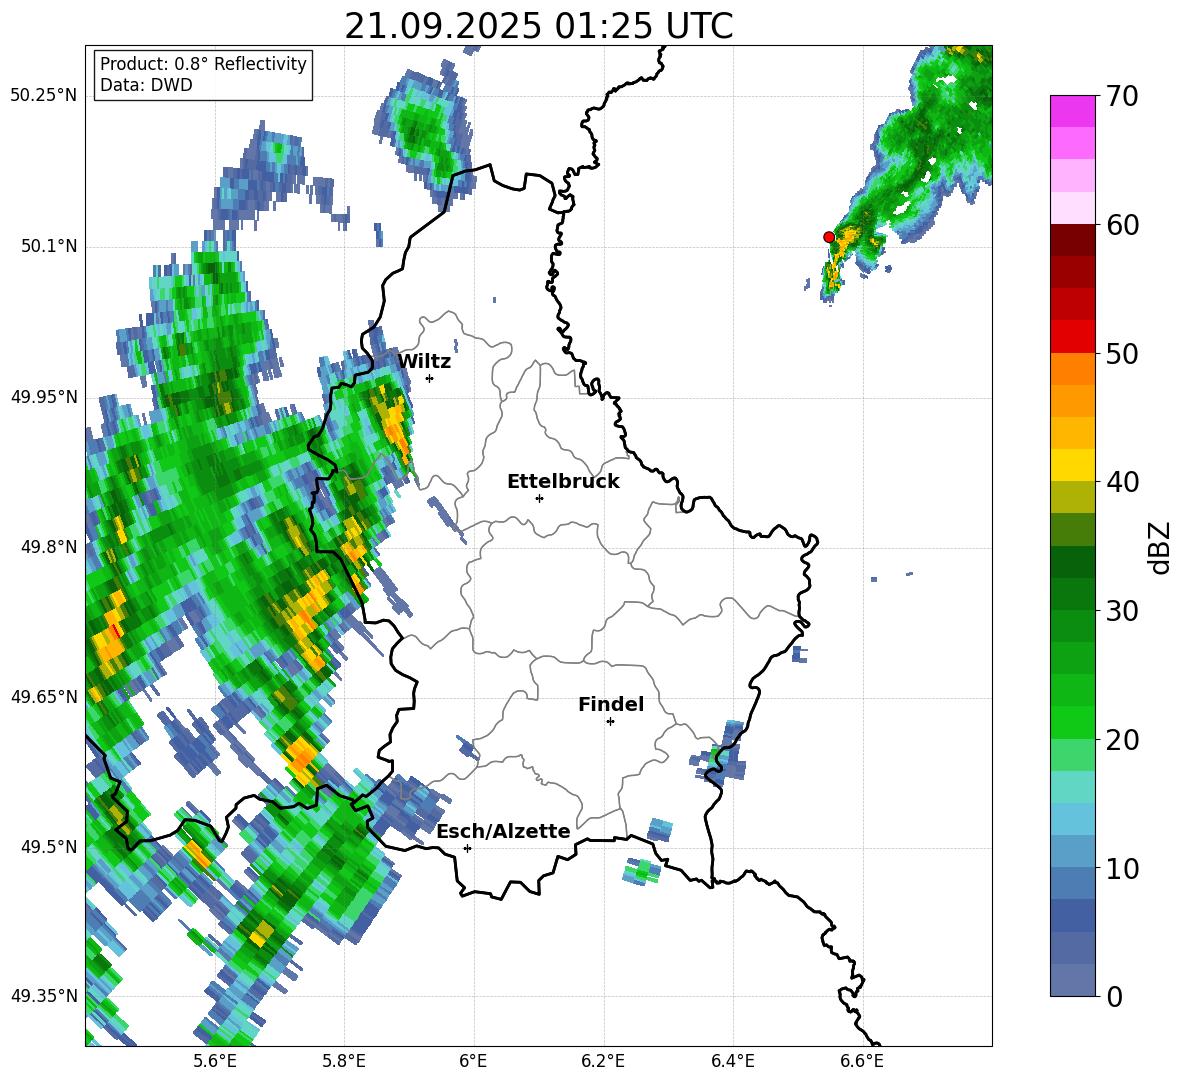Click the red station dot marker

(828, 237)
